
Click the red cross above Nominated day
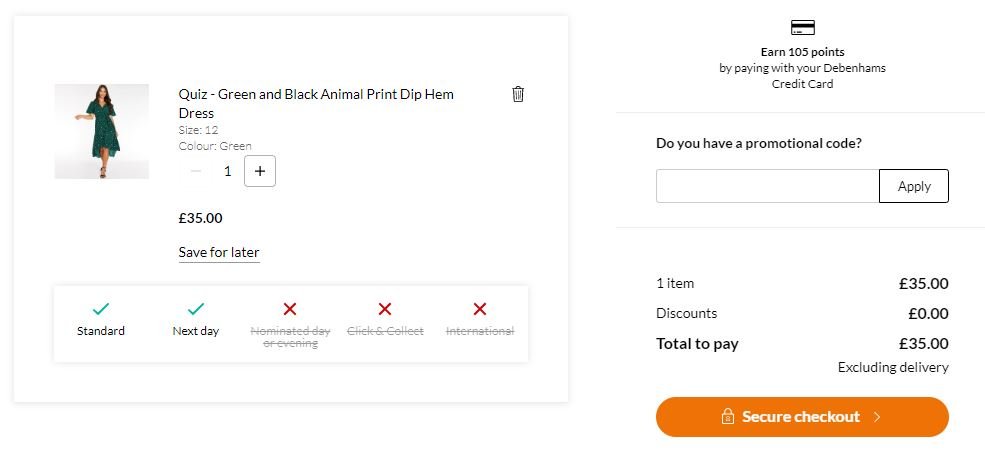pyautogui.click(x=290, y=308)
